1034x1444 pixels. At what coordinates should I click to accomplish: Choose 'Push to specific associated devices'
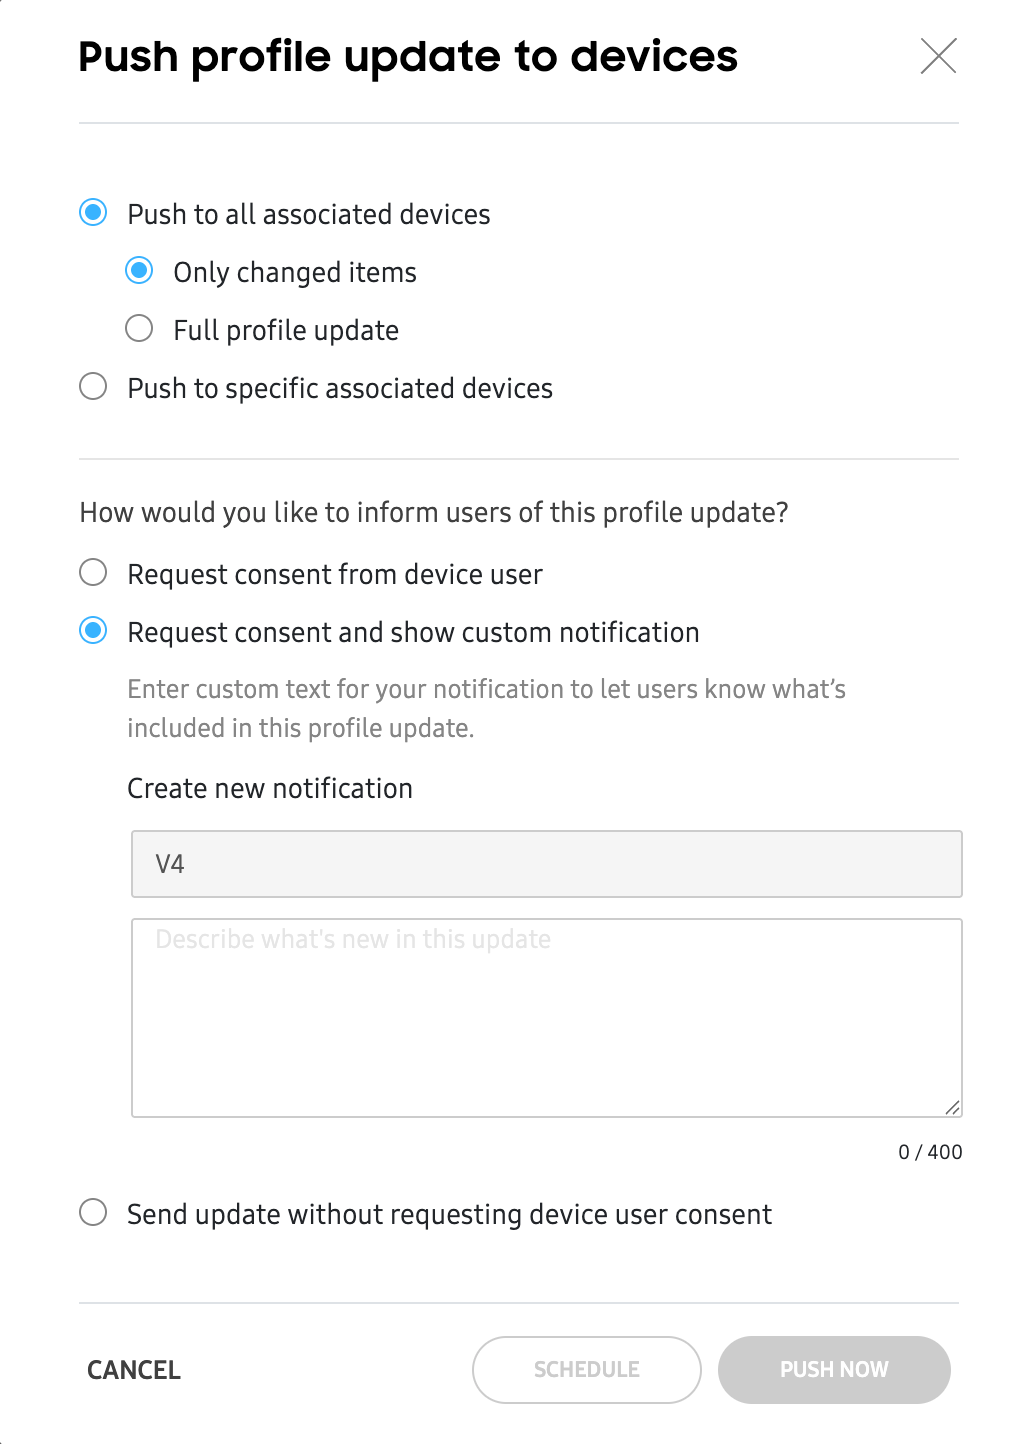93,387
